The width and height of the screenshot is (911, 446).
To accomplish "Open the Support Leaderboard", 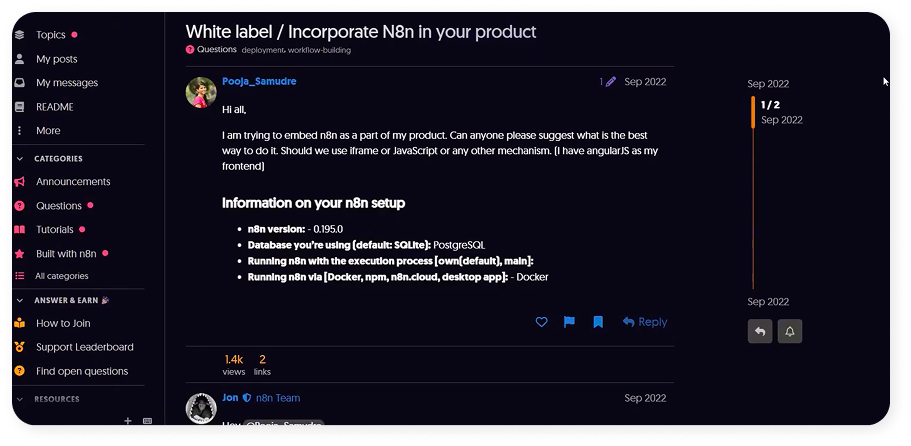I will tap(85, 347).
